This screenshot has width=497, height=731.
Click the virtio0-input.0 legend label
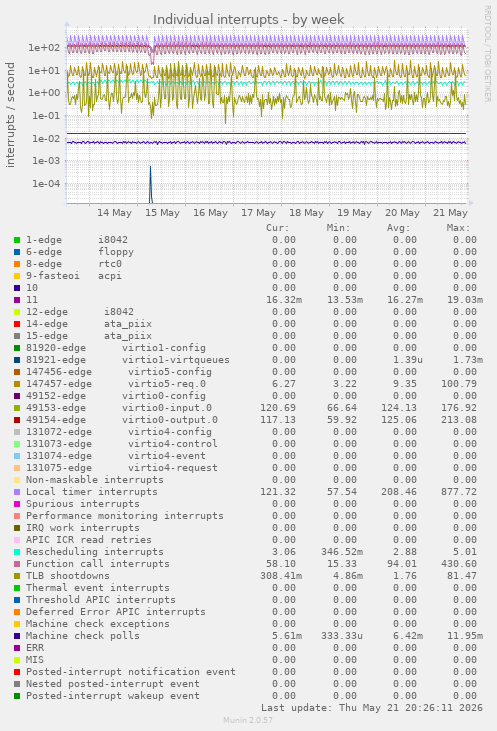click(x=167, y=408)
